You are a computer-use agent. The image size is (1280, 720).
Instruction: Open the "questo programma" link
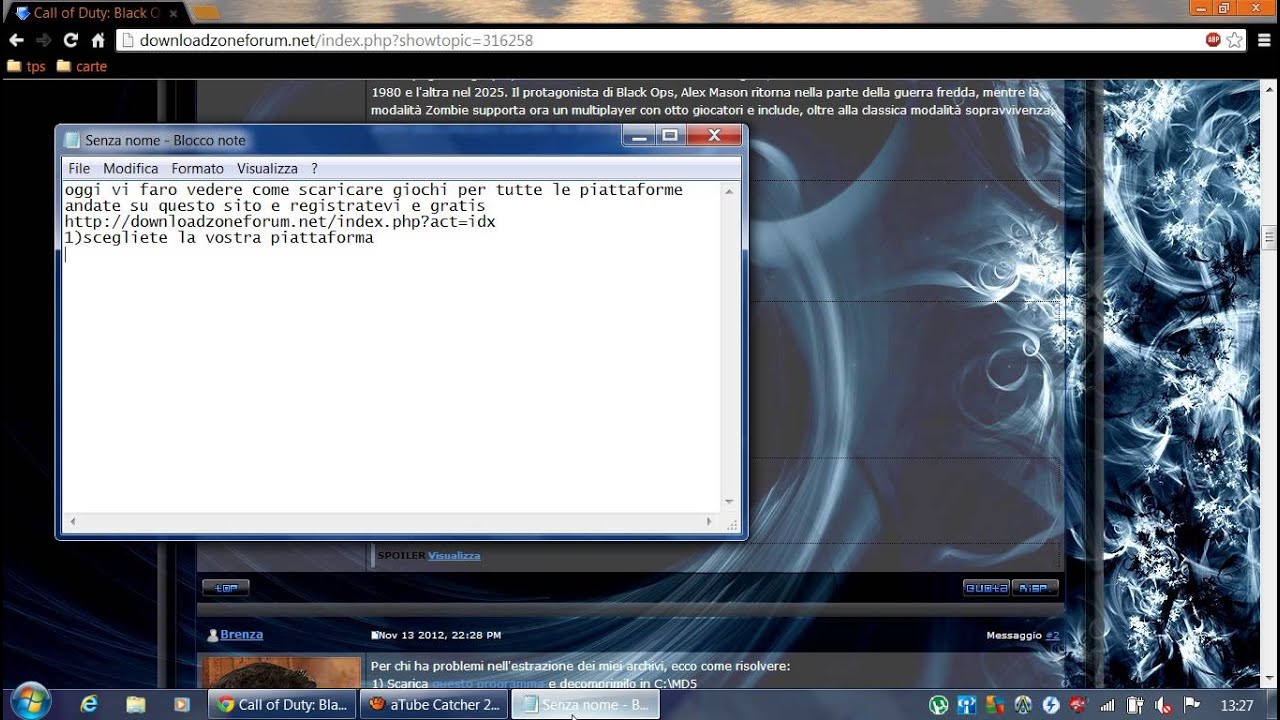488,684
